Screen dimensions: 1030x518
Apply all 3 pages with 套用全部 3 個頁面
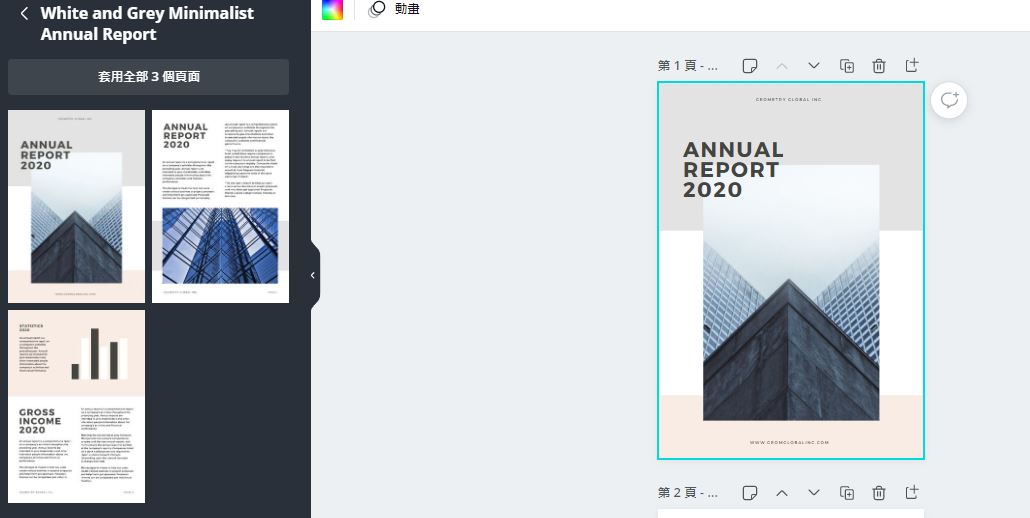tap(148, 77)
